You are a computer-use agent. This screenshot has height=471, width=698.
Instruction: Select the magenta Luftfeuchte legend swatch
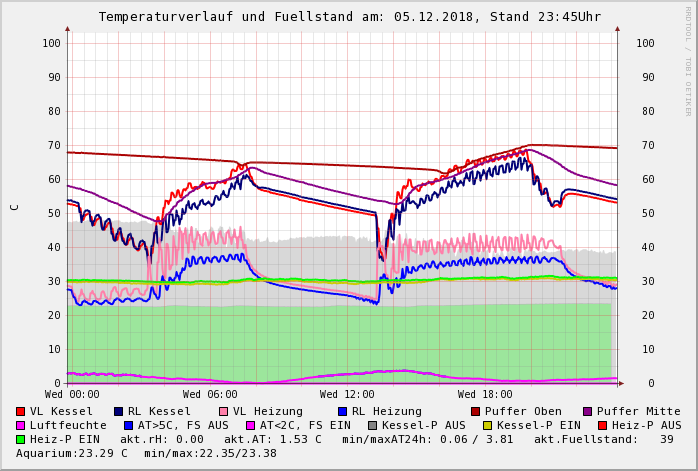point(21,425)
